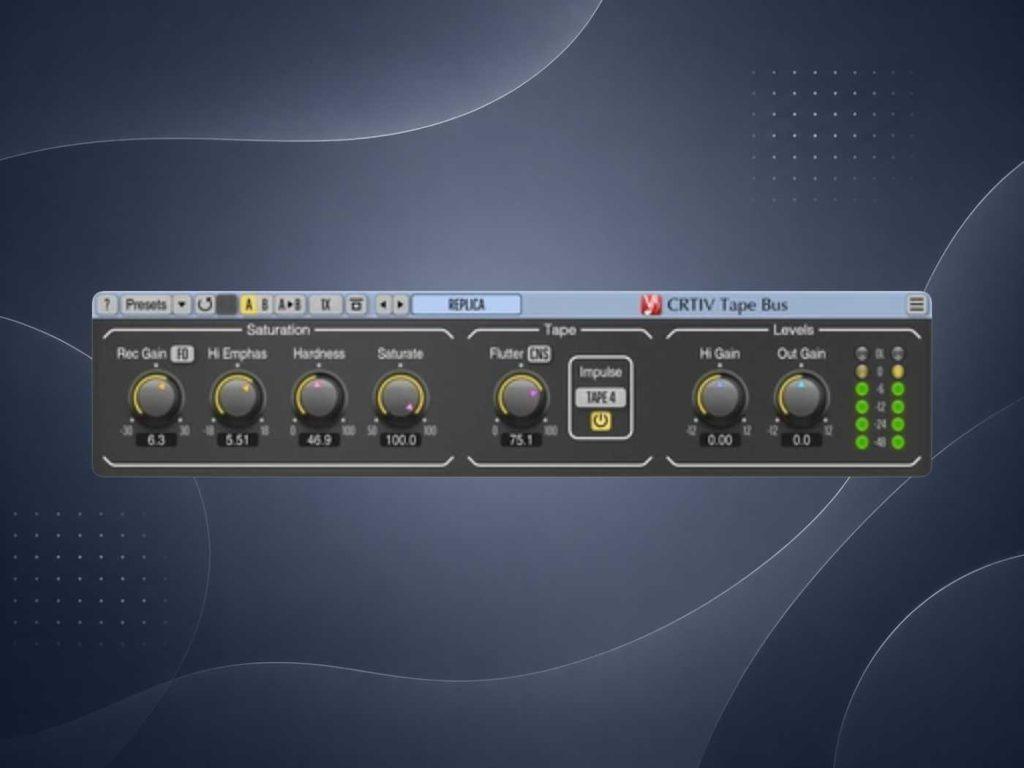Viewport: 1024px width, 768px height.
Task: Go to next preset arrow
Action: 400,305
